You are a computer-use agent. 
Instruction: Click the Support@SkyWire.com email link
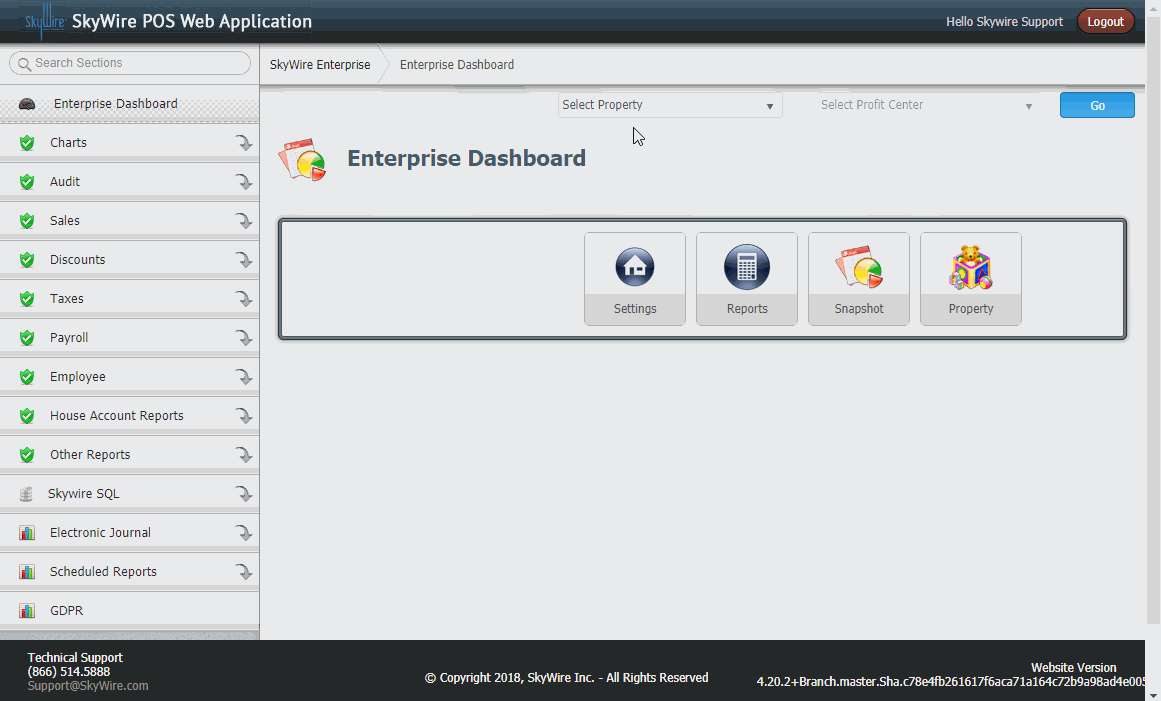[x=88, y=686]
